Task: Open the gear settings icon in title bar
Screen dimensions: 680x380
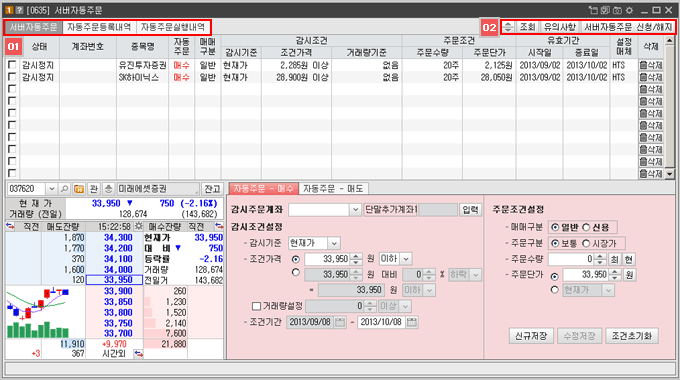Action: click(629, 10)
